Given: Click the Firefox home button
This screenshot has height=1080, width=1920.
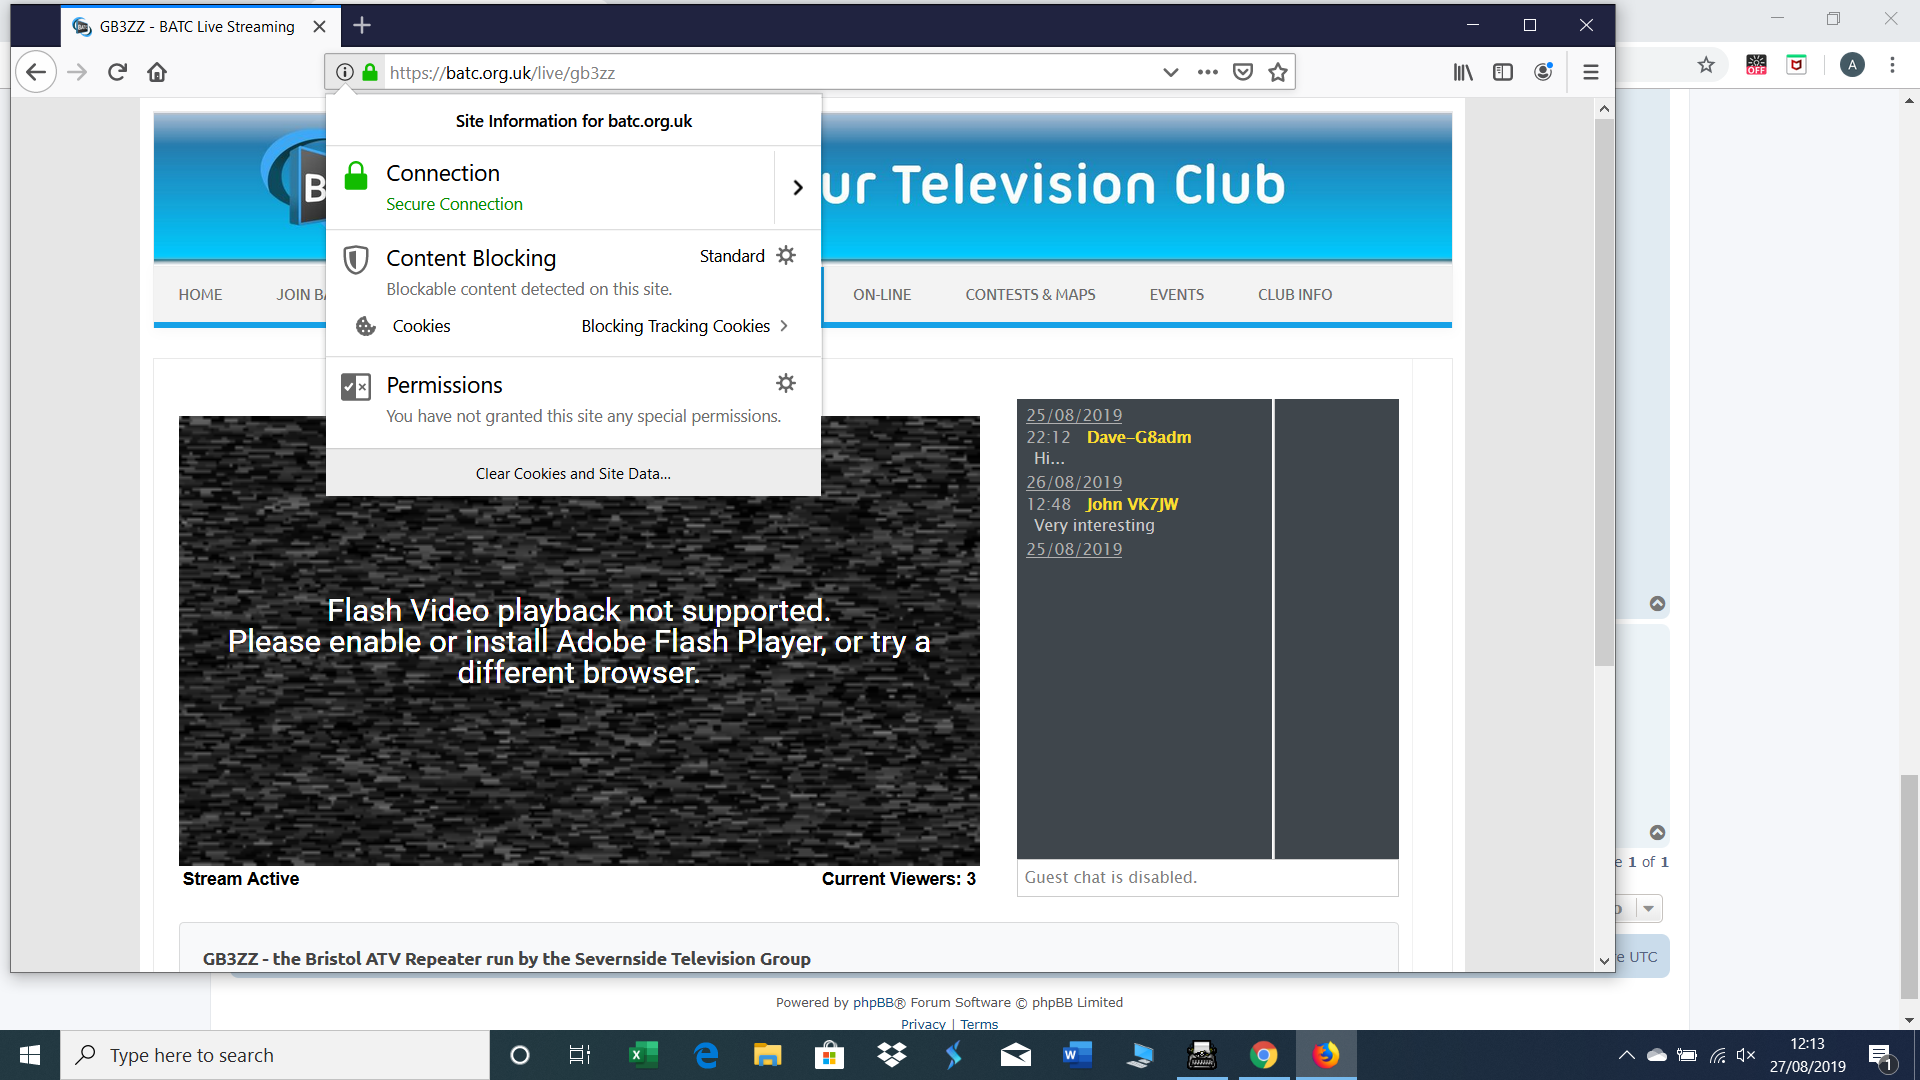Looking at the screenshot, I should point(157,72).
